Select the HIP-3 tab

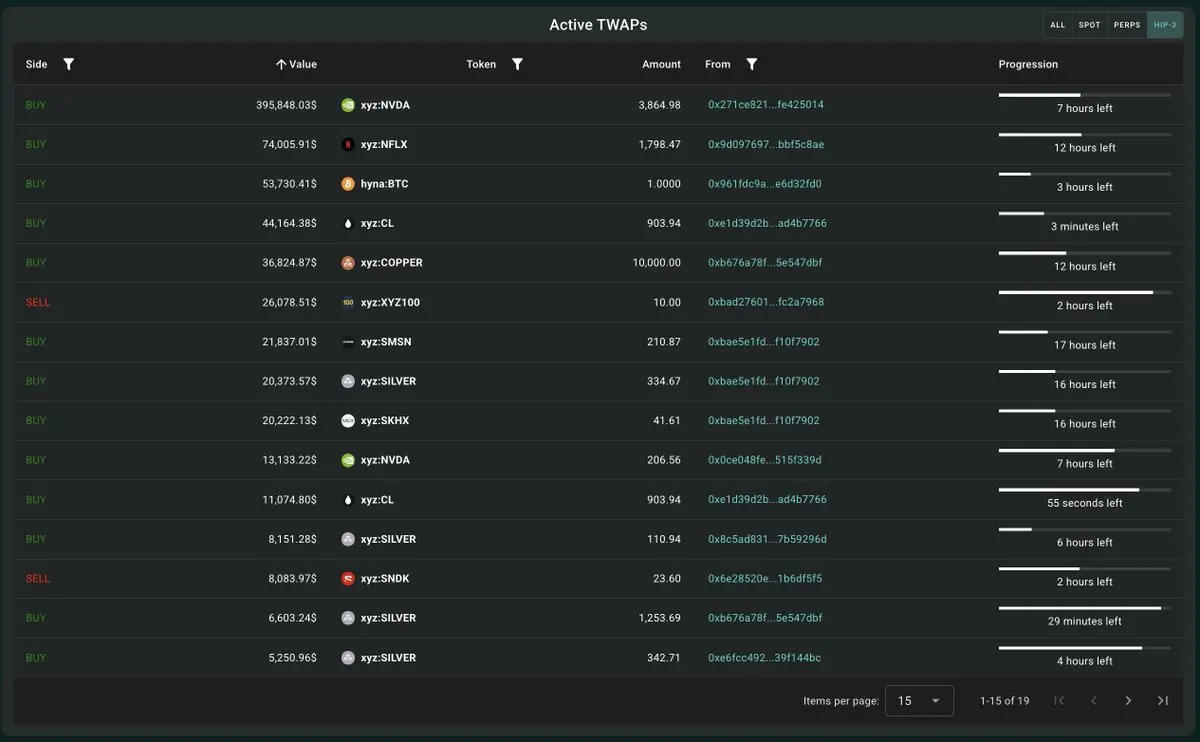[x=1165, y=25]
